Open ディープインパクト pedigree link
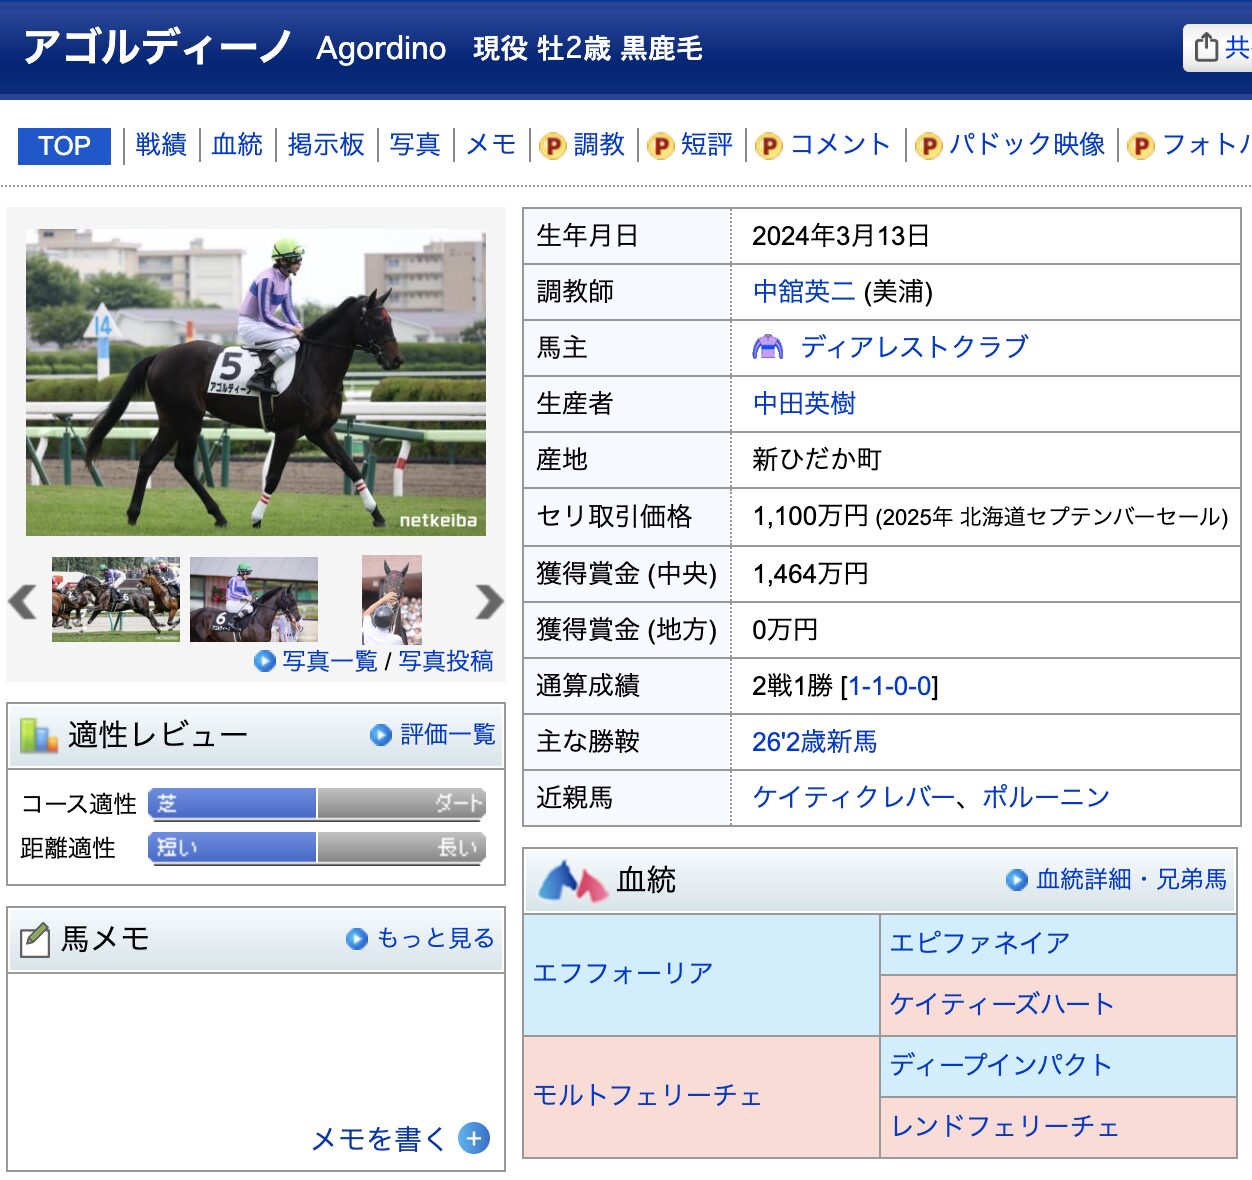 [1001, 1065]
